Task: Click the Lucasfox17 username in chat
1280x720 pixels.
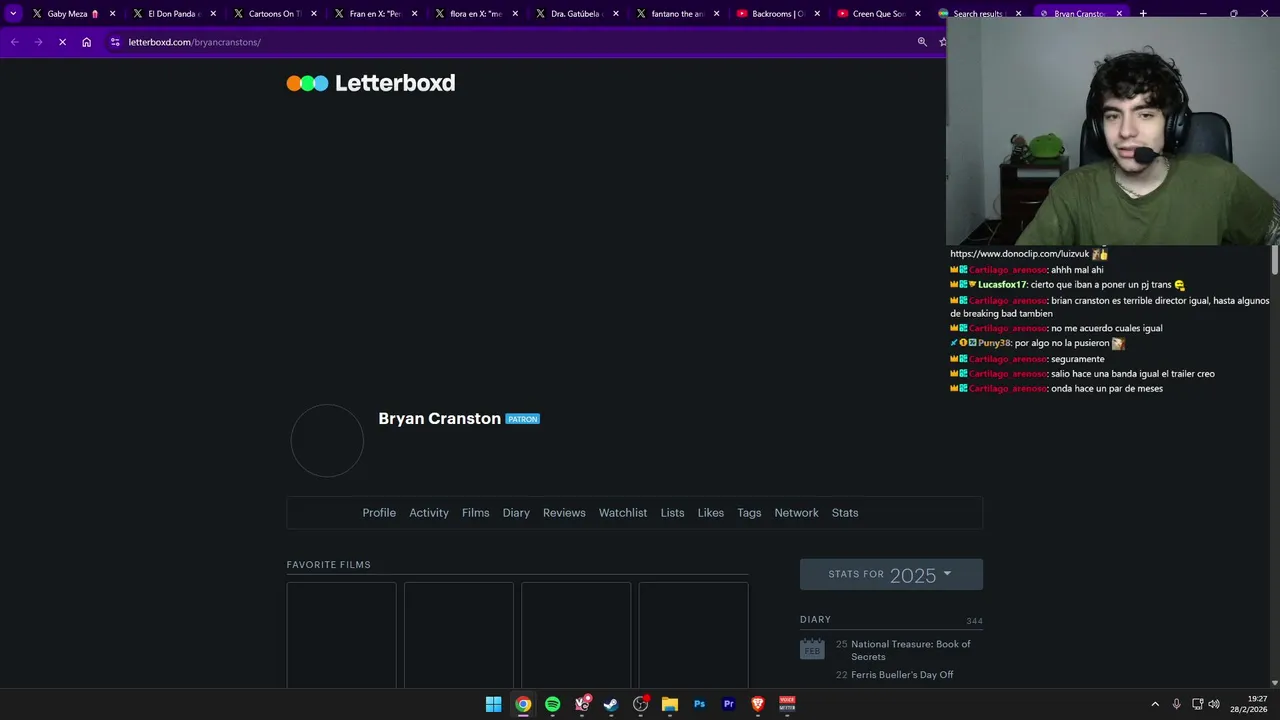Action: 1002,285
